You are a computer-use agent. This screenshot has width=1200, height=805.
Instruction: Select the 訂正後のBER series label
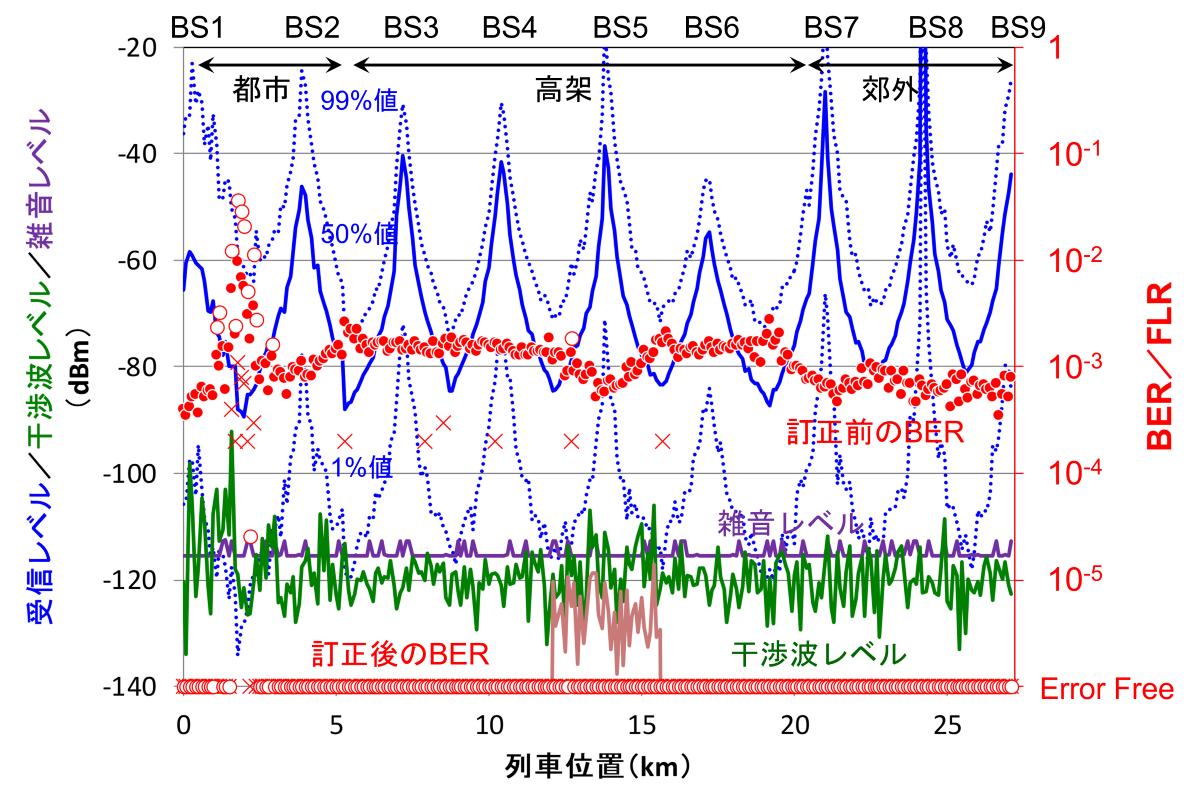(x=399, y=655)
